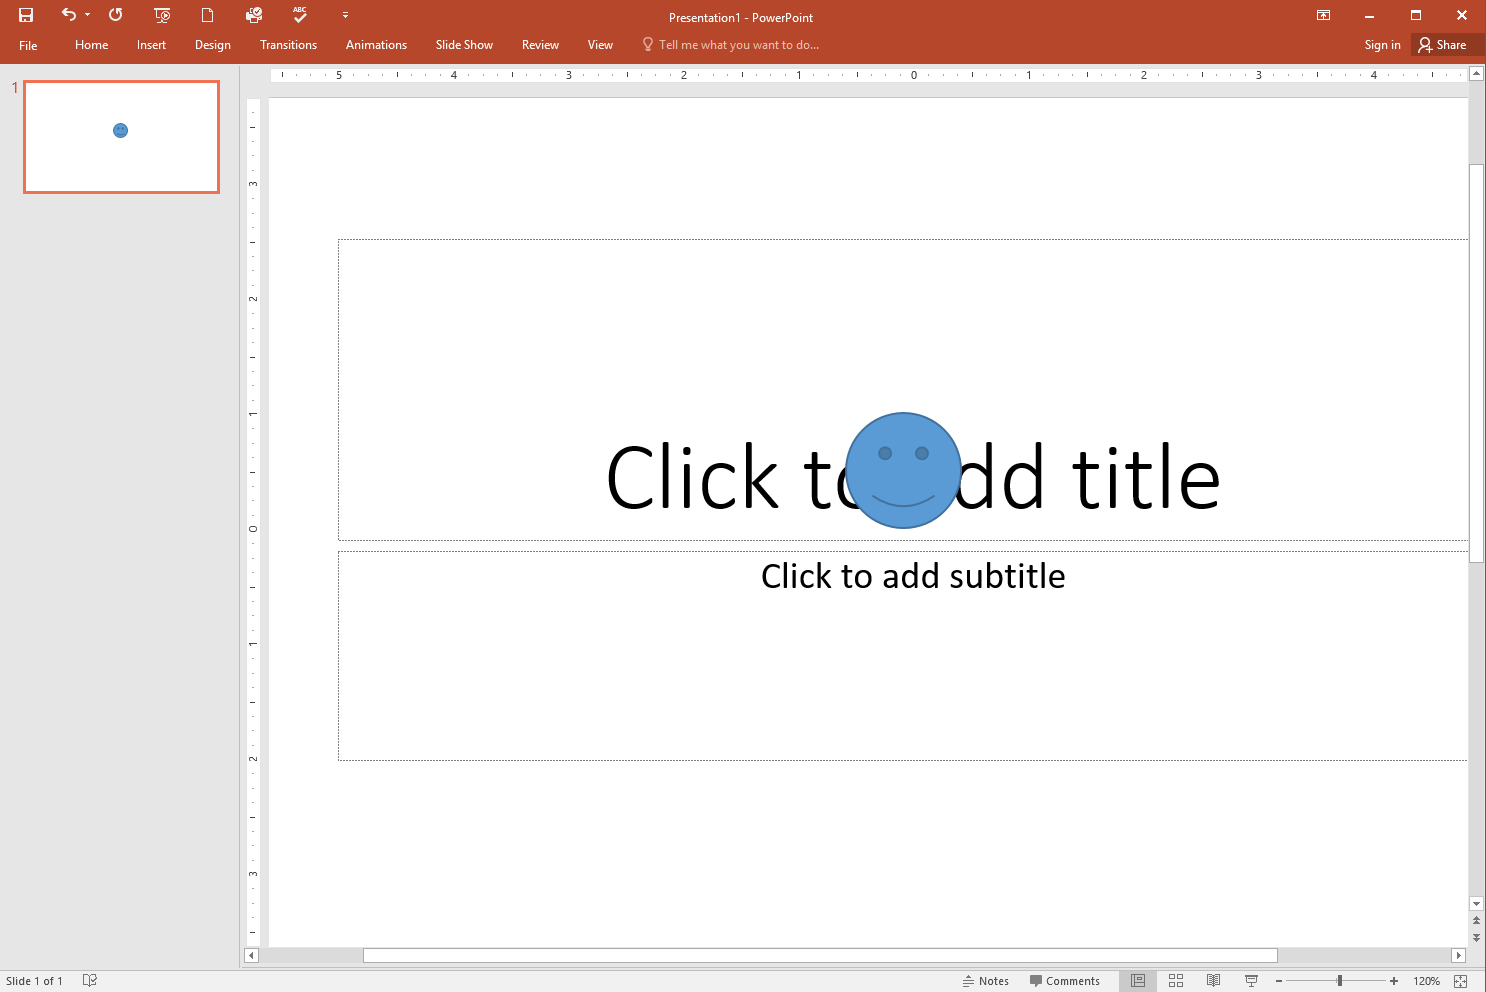Open Ribbon Display Options menu
Viewport: 1486px width, 992px height.
coord(1323,15)
